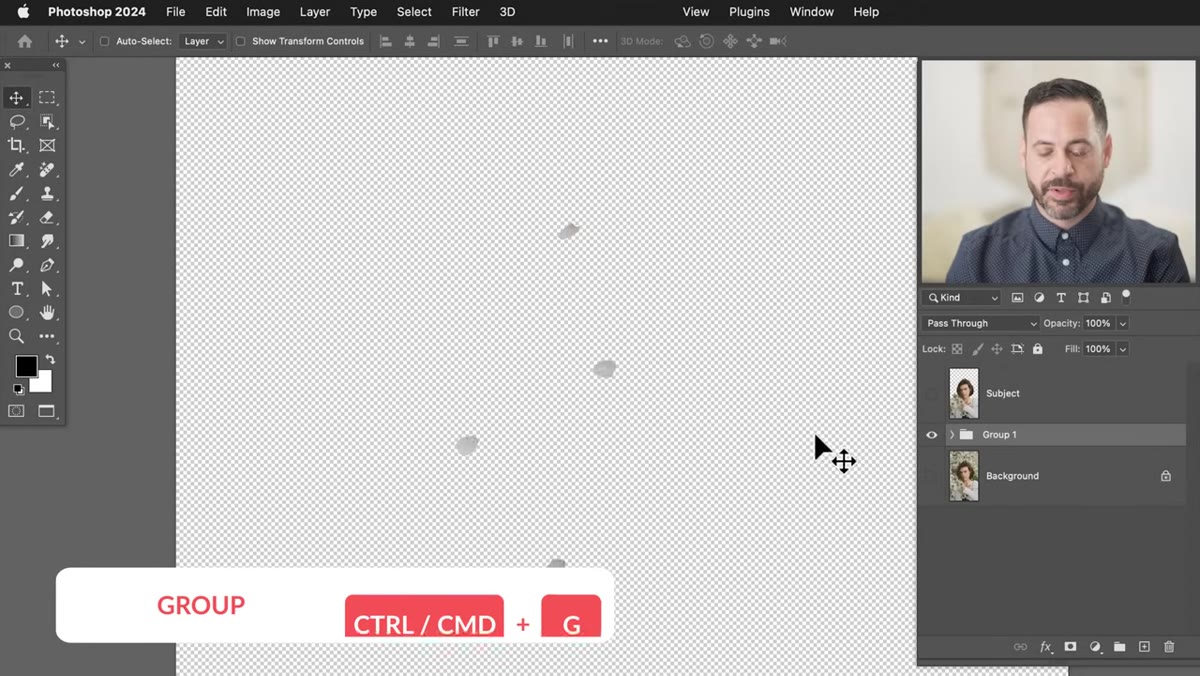The width and height of the screenshot is (1200, 676).
Task: Open the Opacity slider dropdown arrow
Action: pos(1123,323)
